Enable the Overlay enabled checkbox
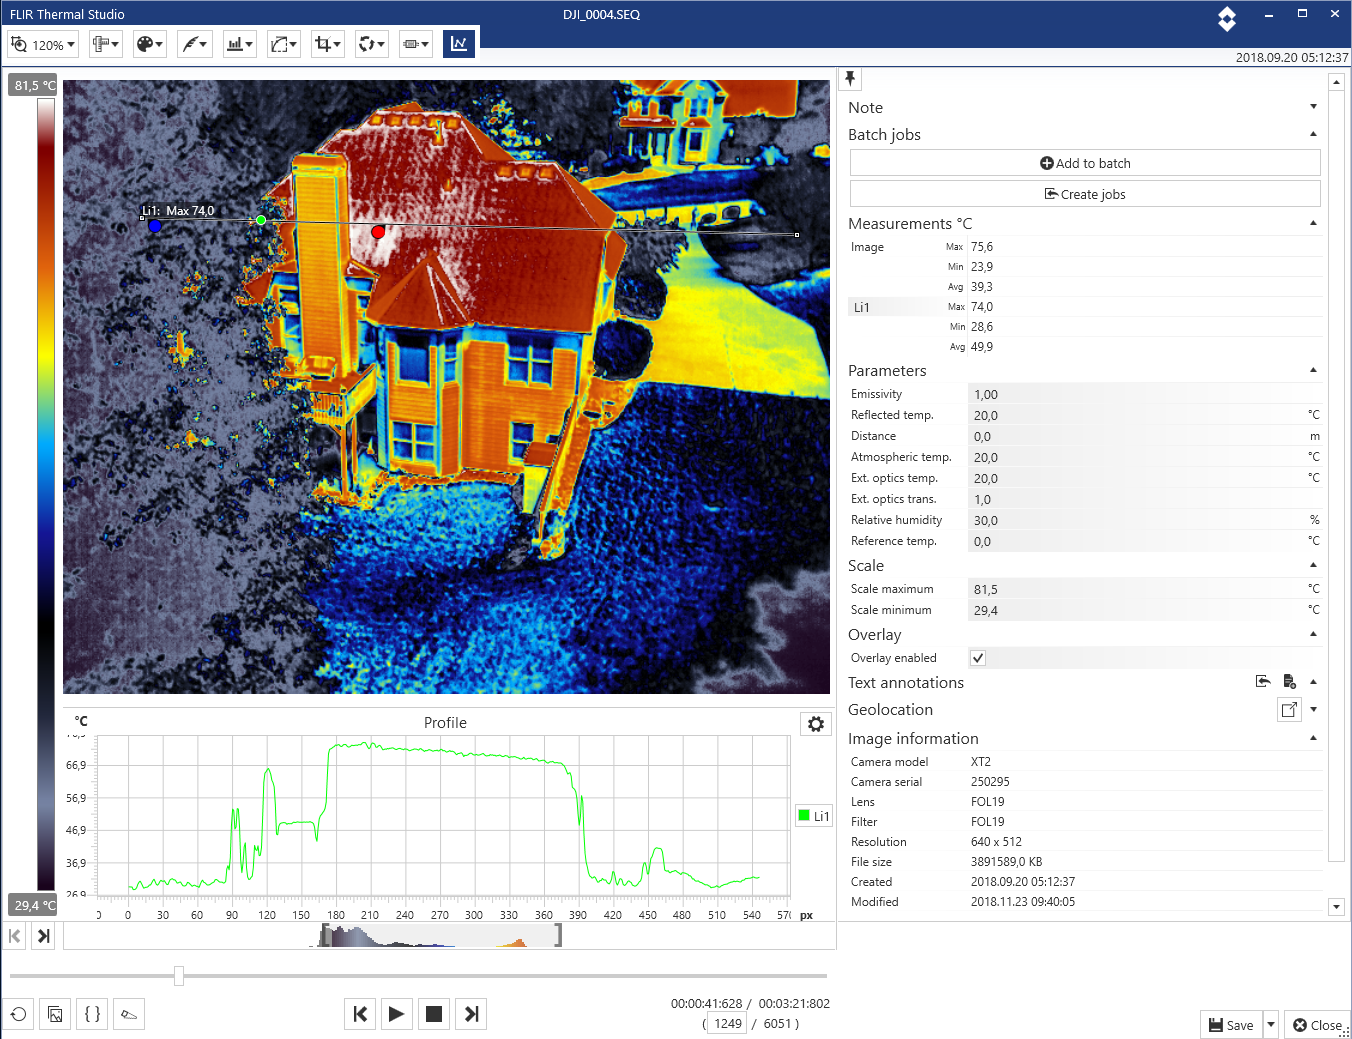Image resolution: width=1352 pixels, height=1039 pixels. 977,657
